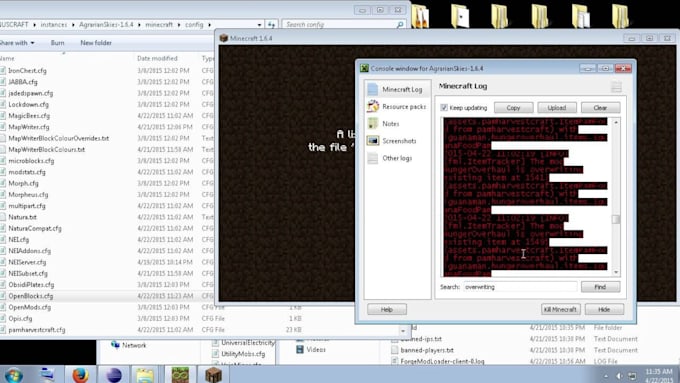Open Minecraft Log tab in console window

click(397, 89)
